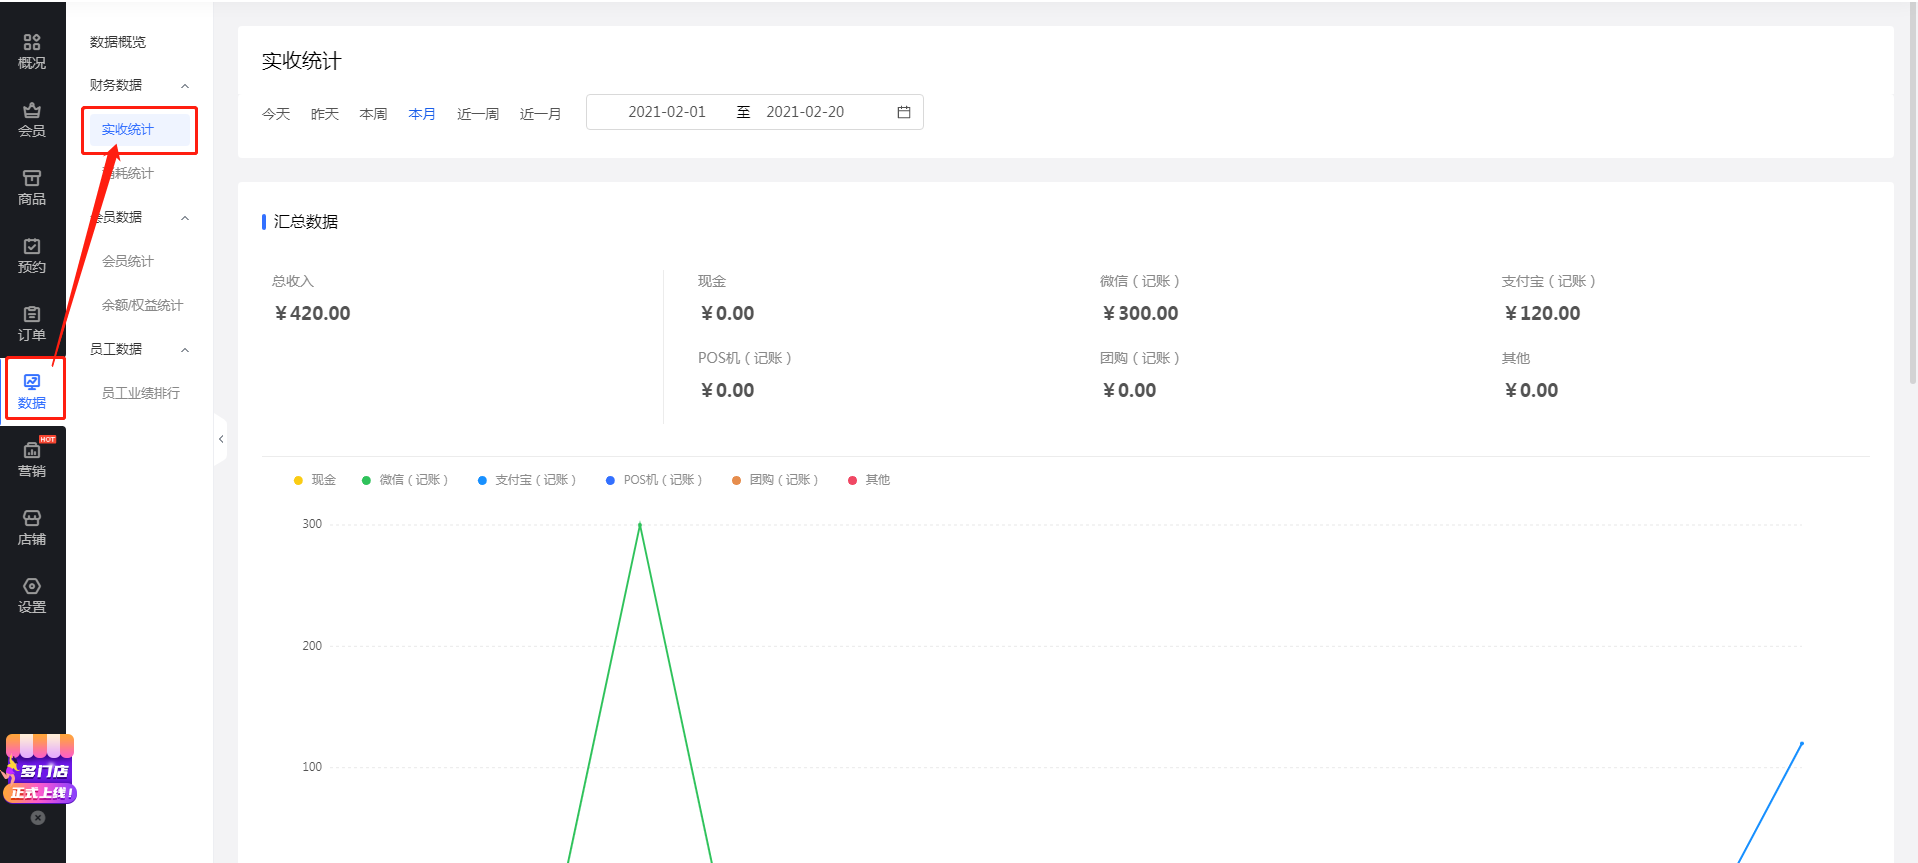Select the 营销 marketing icon
This screenshot has height=863, width=1918.
tap(32, 459)
